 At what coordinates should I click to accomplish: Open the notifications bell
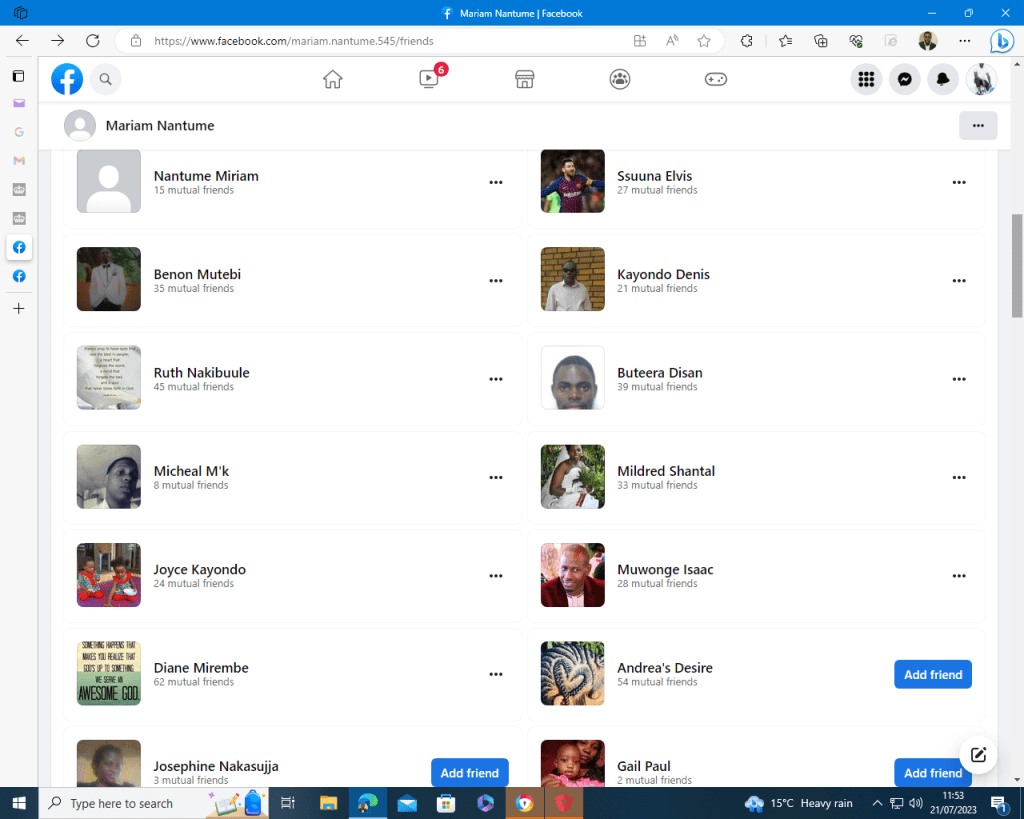(x=943, y=79)
